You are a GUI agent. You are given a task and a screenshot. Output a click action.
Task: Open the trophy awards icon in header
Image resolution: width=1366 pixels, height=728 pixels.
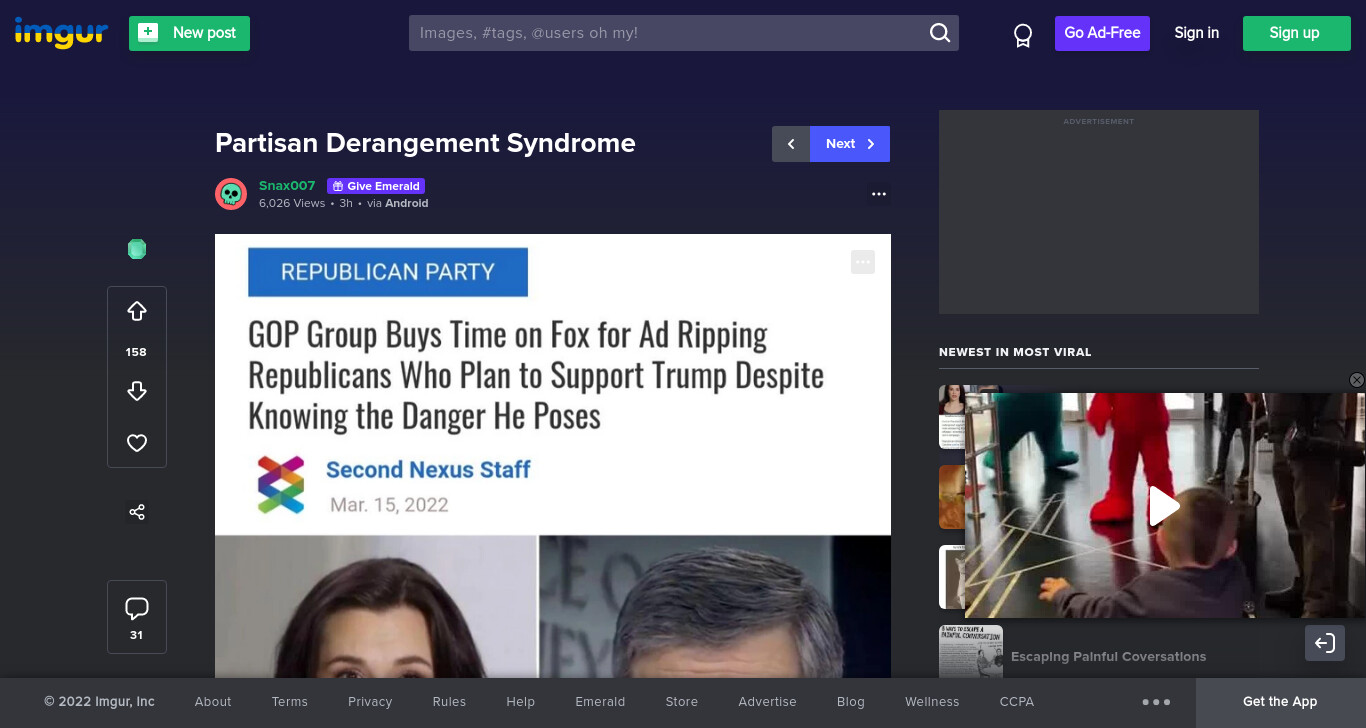tap(1023, 36)
